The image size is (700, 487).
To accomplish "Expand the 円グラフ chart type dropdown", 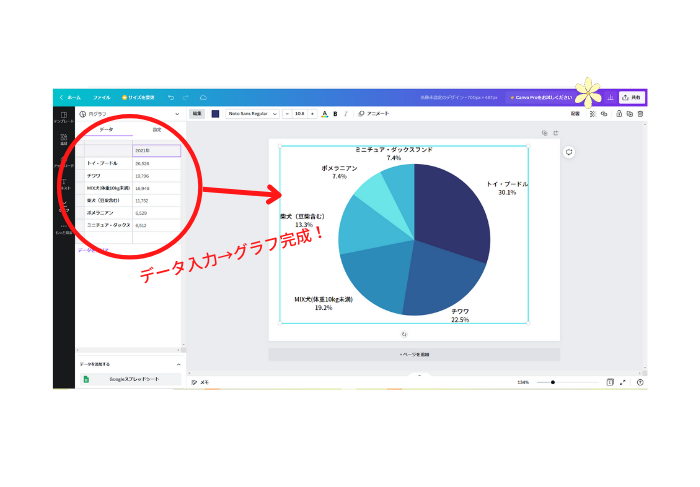I will pos(129,114).
